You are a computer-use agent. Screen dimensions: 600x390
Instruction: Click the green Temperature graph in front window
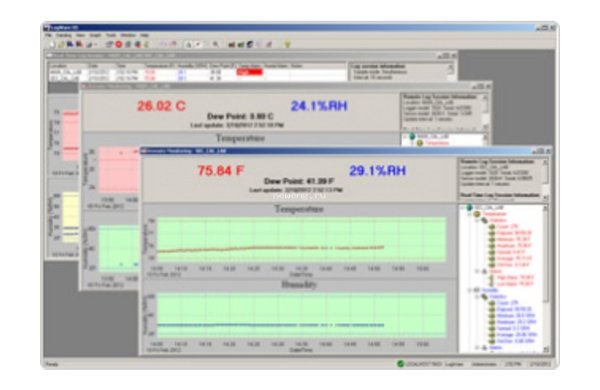pyautogui.click(x=302, y=240)
